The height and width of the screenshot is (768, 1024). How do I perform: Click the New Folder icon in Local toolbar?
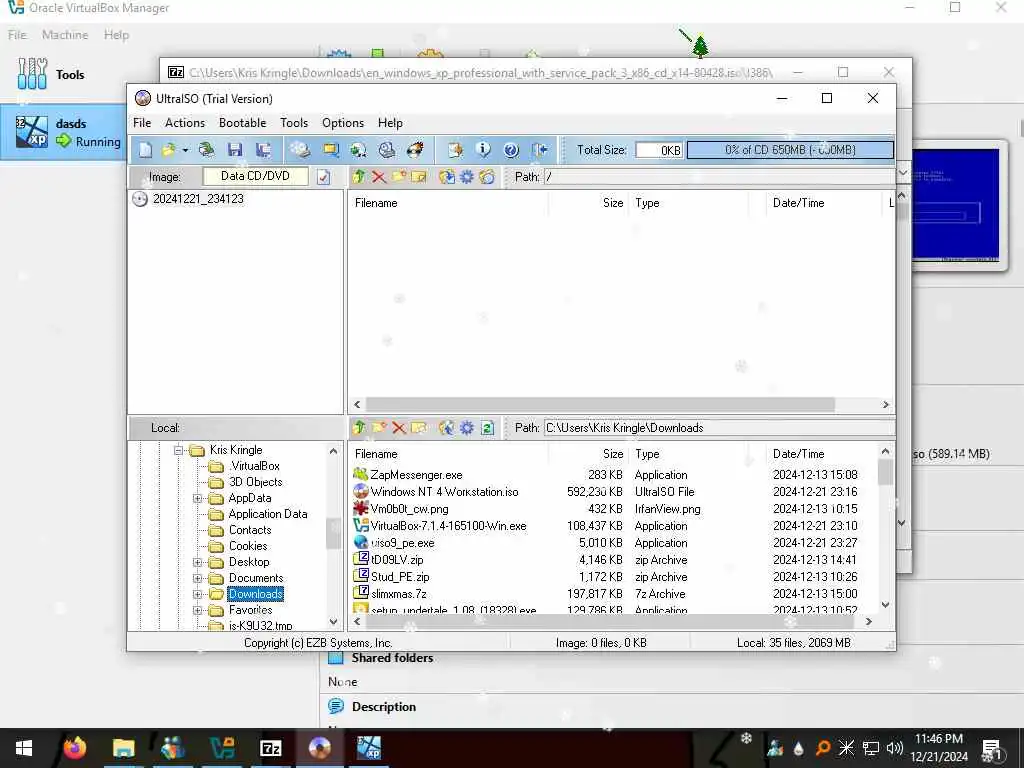(x=379, y=428)
